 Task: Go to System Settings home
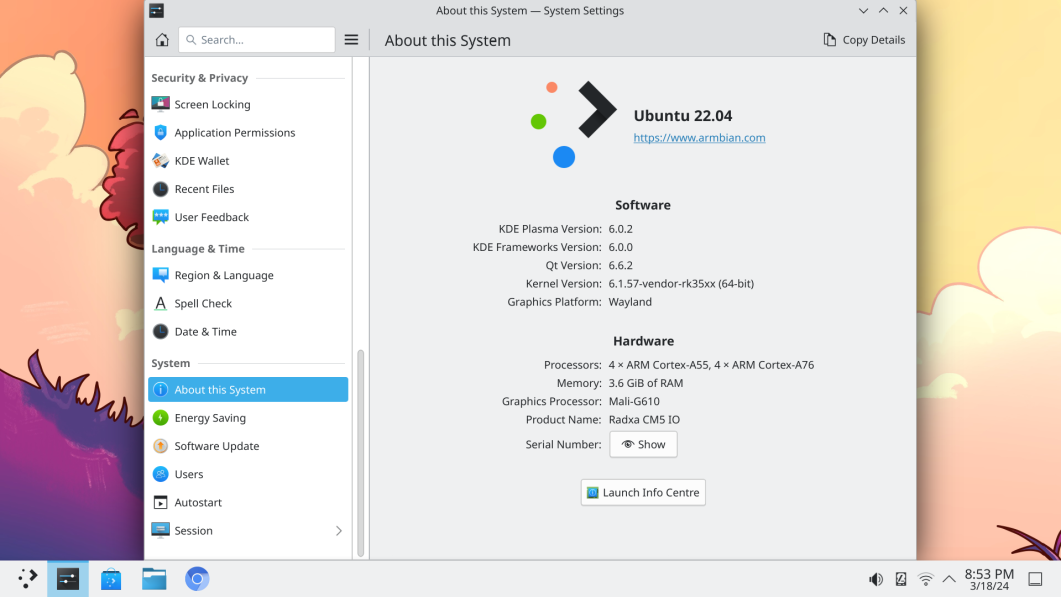tap(162, 40)
